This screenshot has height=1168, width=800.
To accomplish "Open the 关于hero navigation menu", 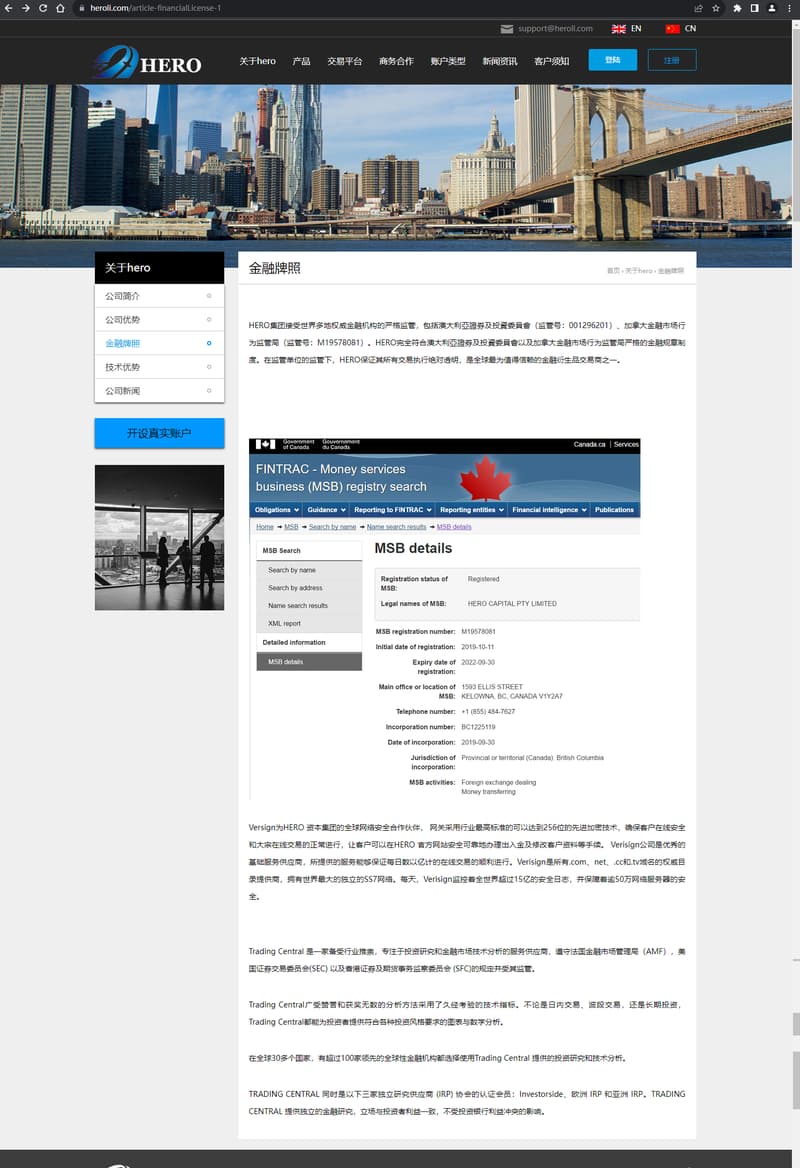I will (257, 61).
